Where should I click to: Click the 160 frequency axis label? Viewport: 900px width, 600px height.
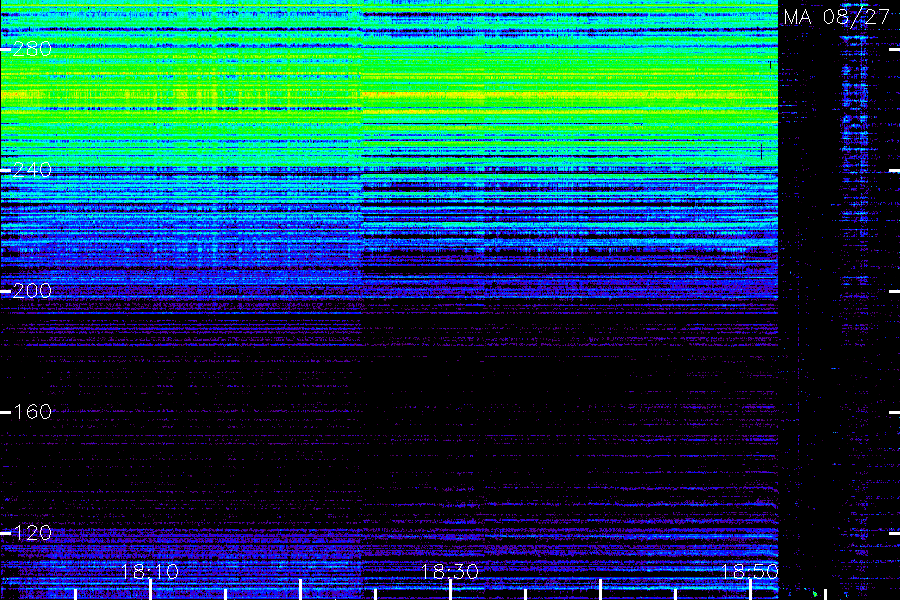tap(32, 412)
